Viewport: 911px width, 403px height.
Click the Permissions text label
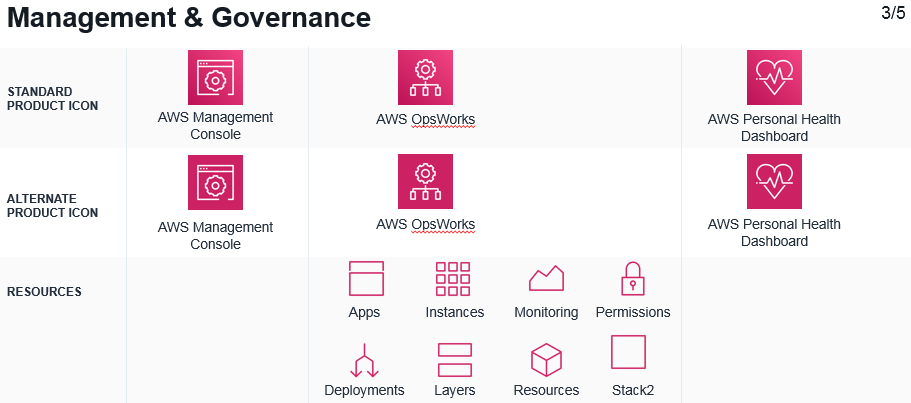click(633, 312)
